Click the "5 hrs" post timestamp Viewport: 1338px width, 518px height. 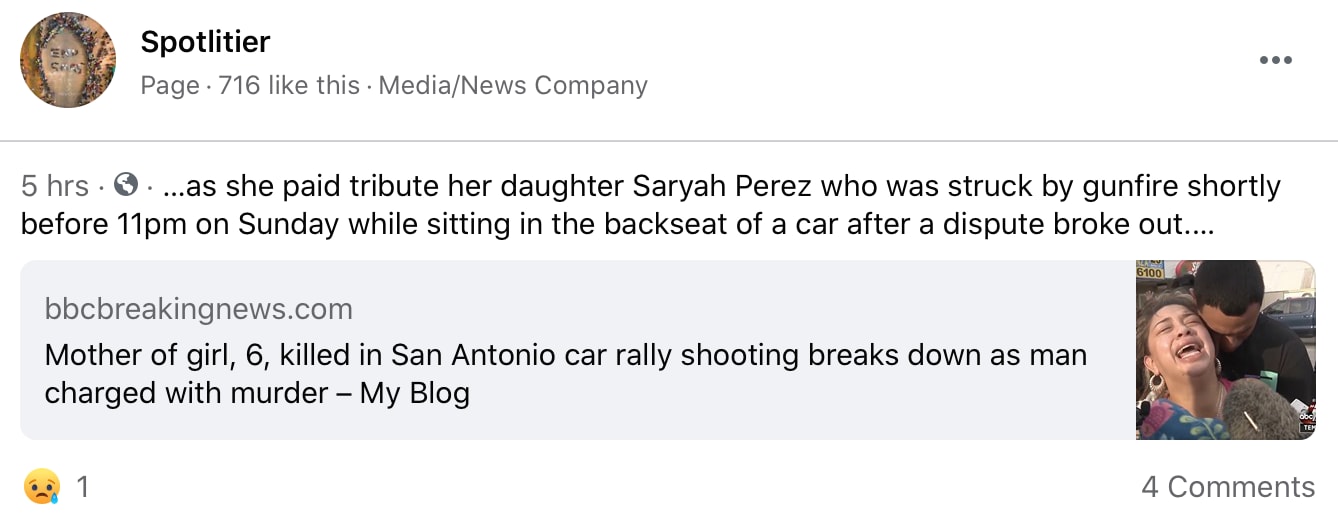point(55,187)
